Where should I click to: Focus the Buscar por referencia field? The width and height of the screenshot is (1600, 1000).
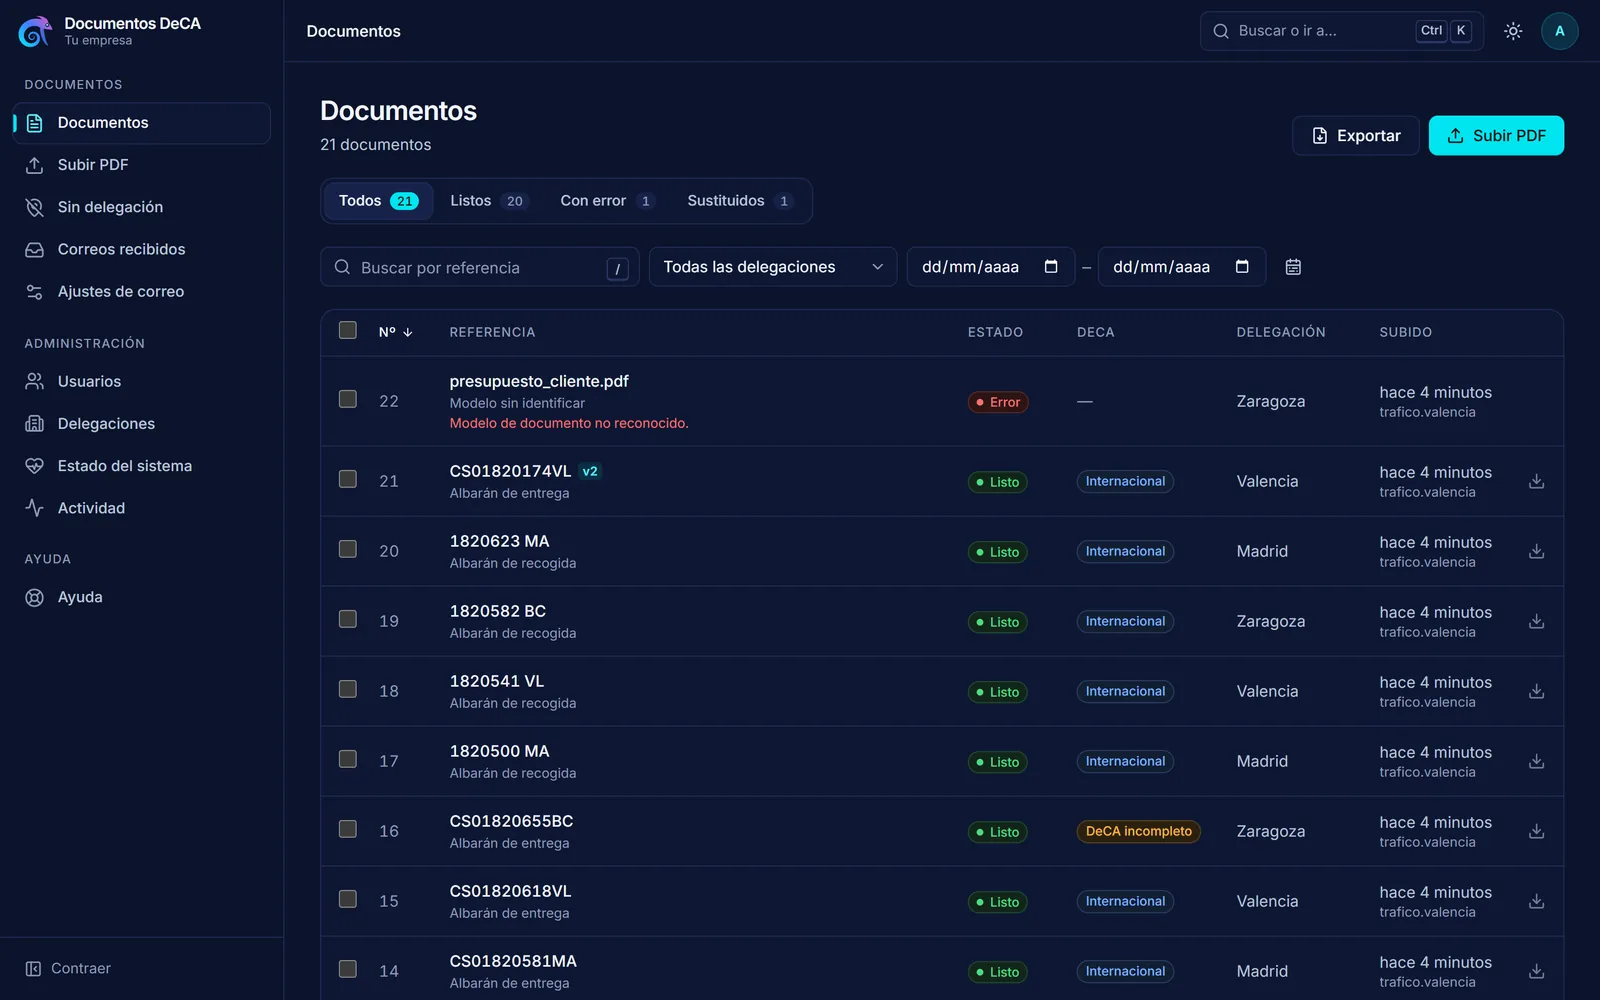(479, 267)
